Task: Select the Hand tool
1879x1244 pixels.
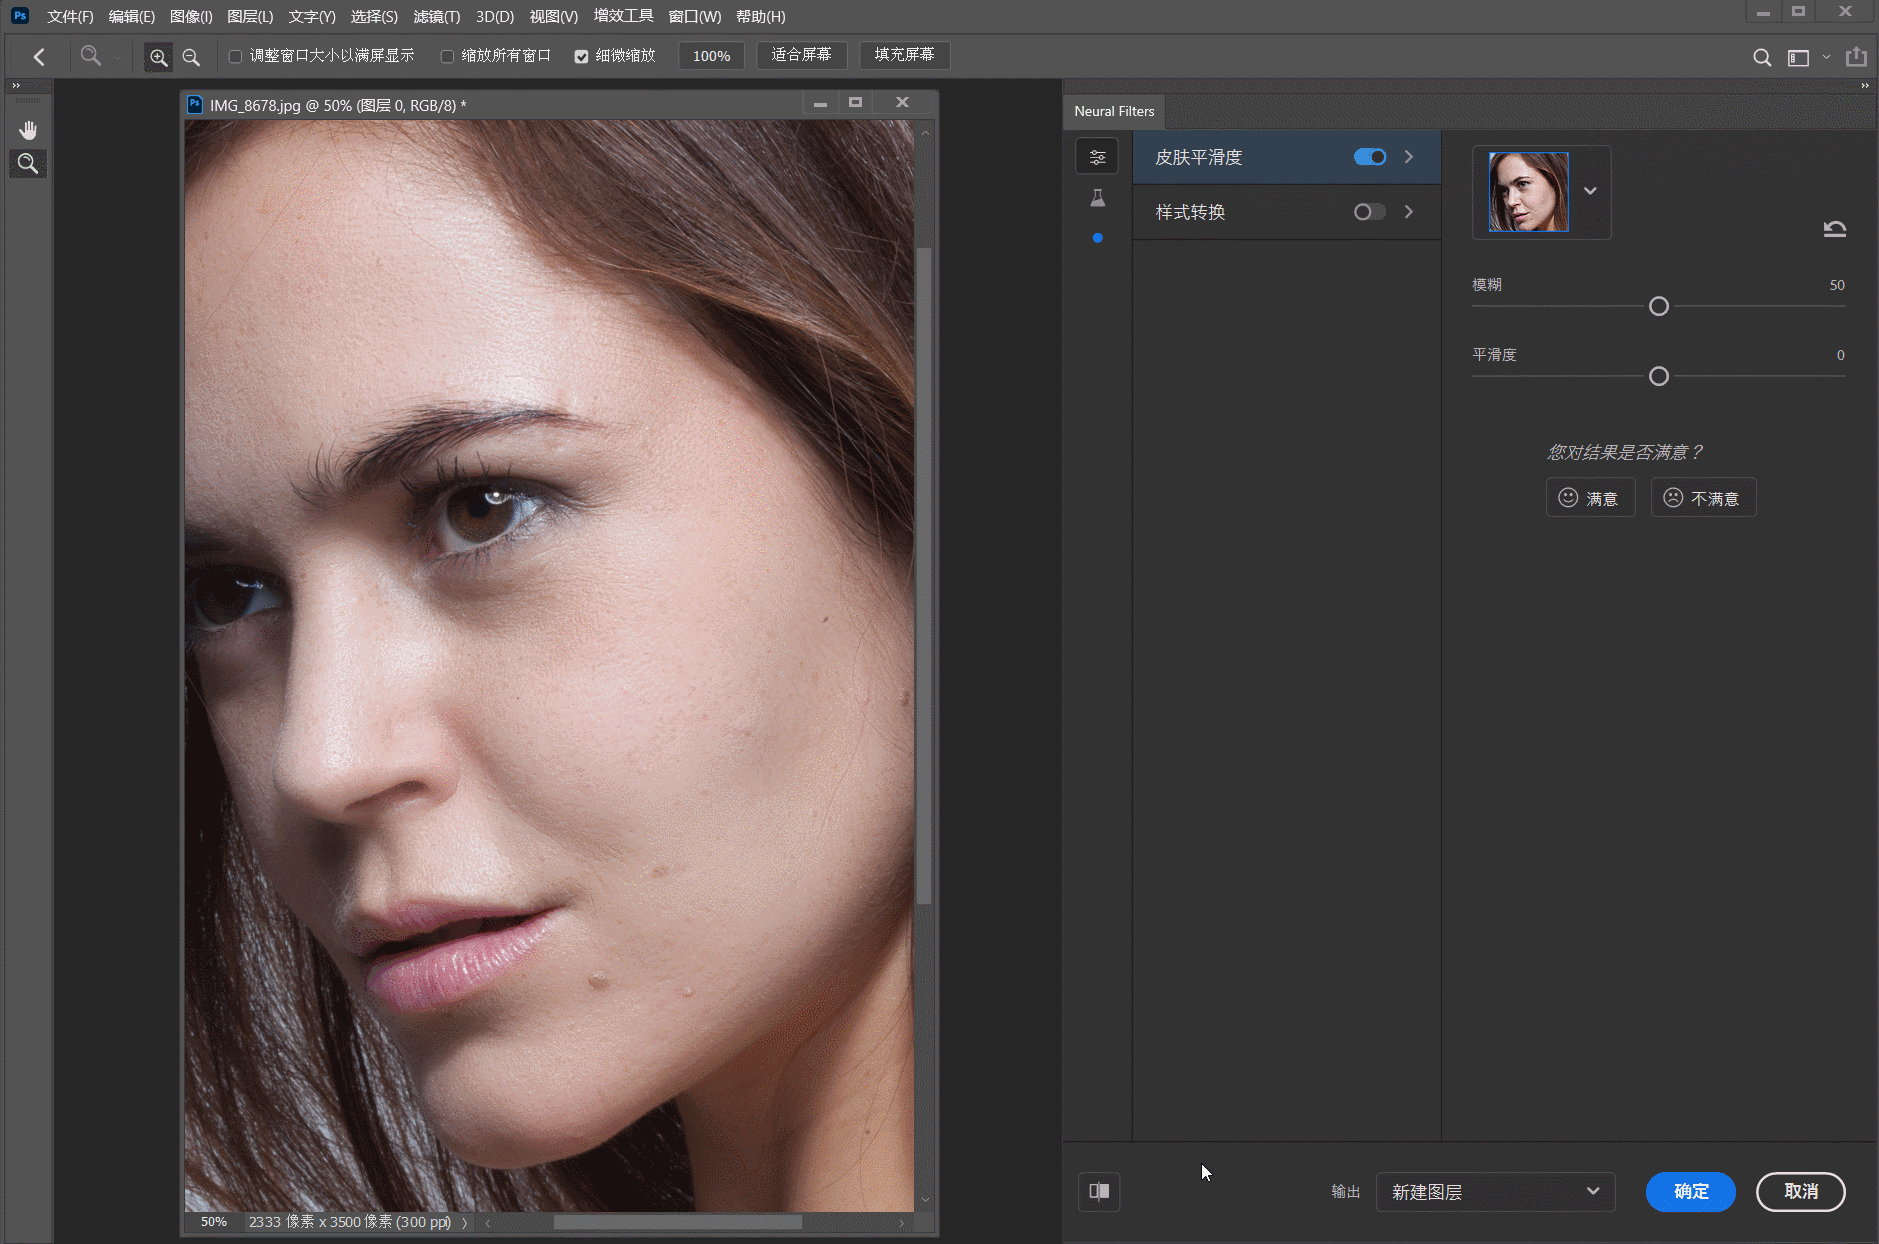Action: pyautogui.click(x=28, y=130)
